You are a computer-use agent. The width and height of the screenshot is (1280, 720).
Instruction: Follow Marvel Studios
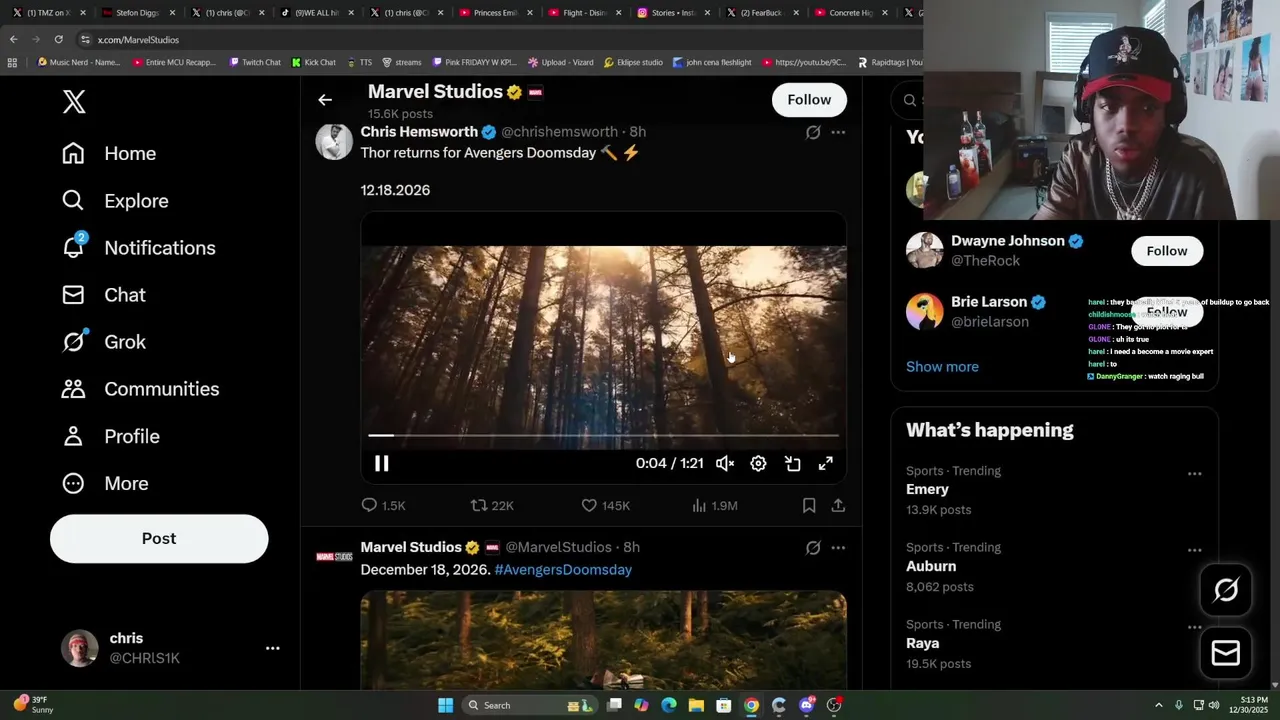click(x=809, y=99)
